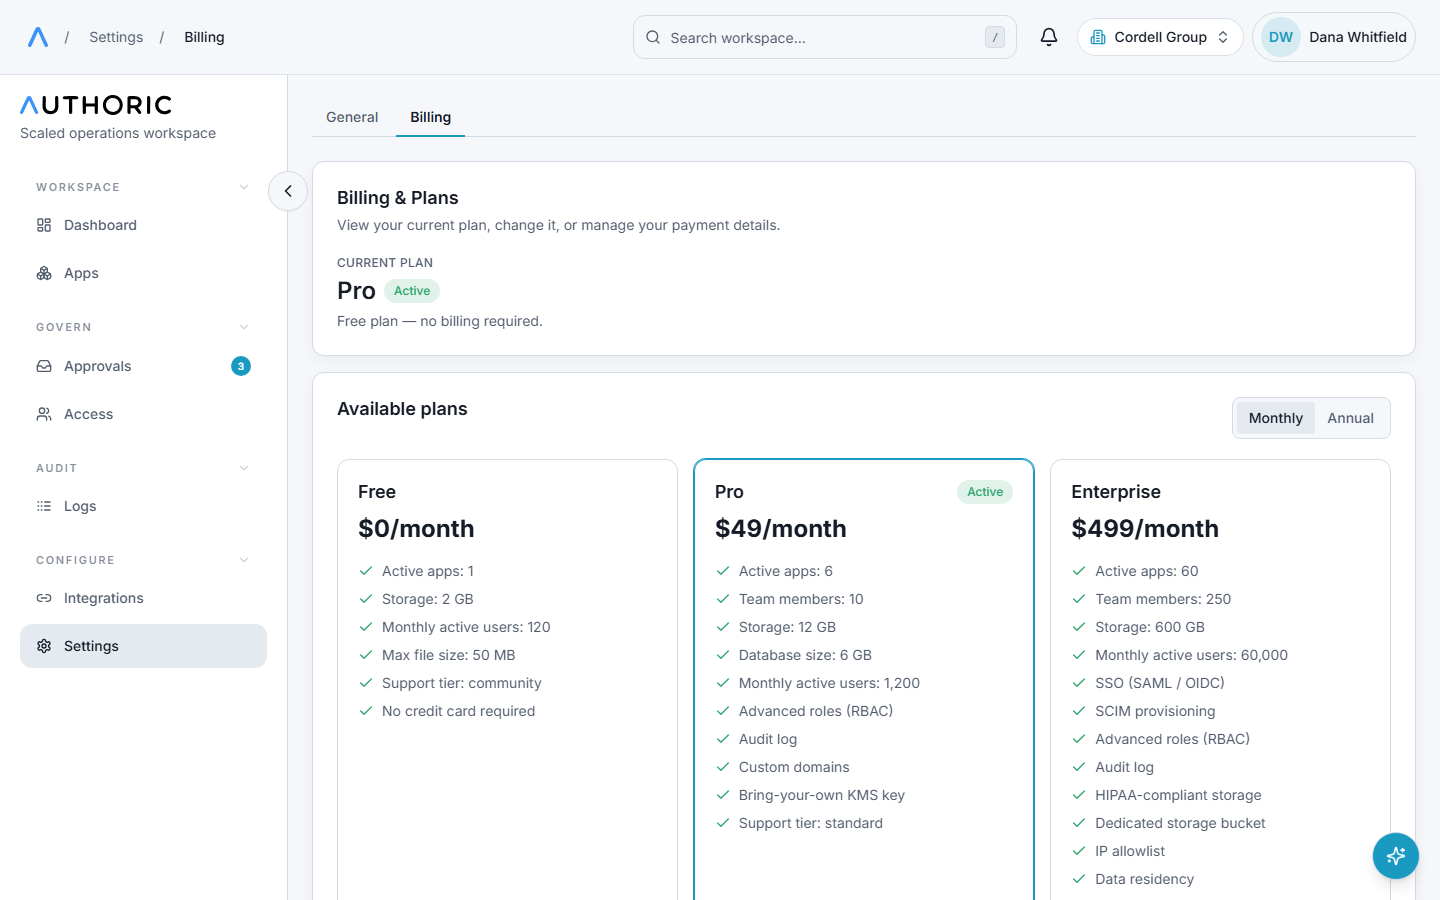Click the Logs list icon

[x=44, y=506]
